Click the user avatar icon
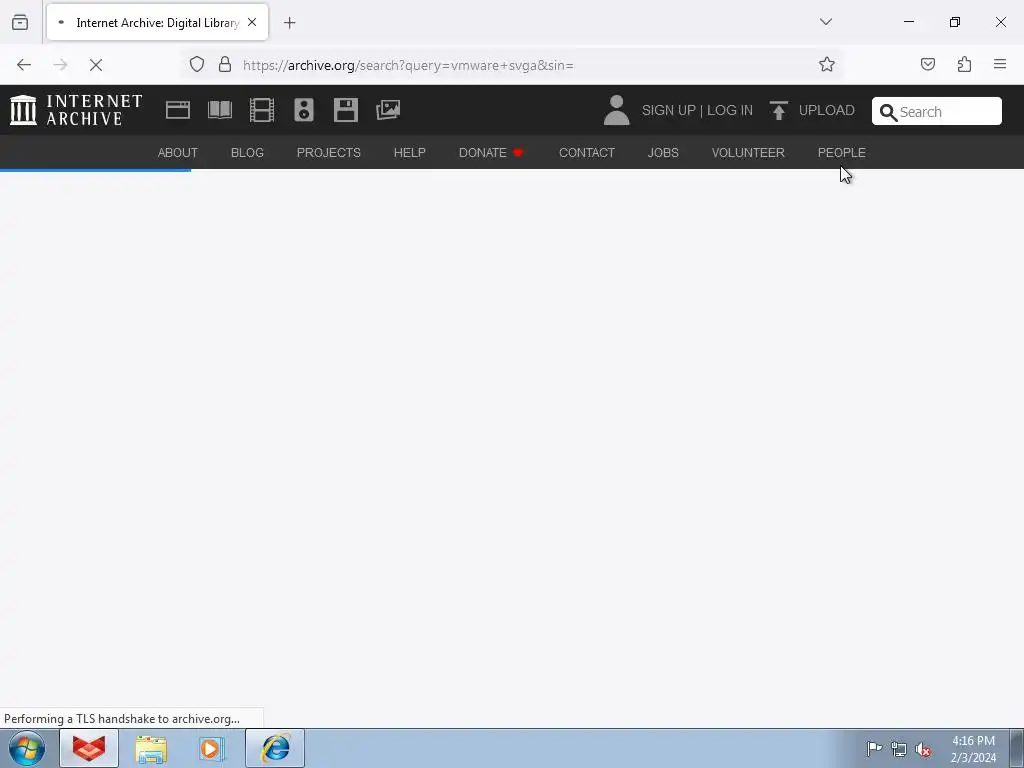 (616, 110)
